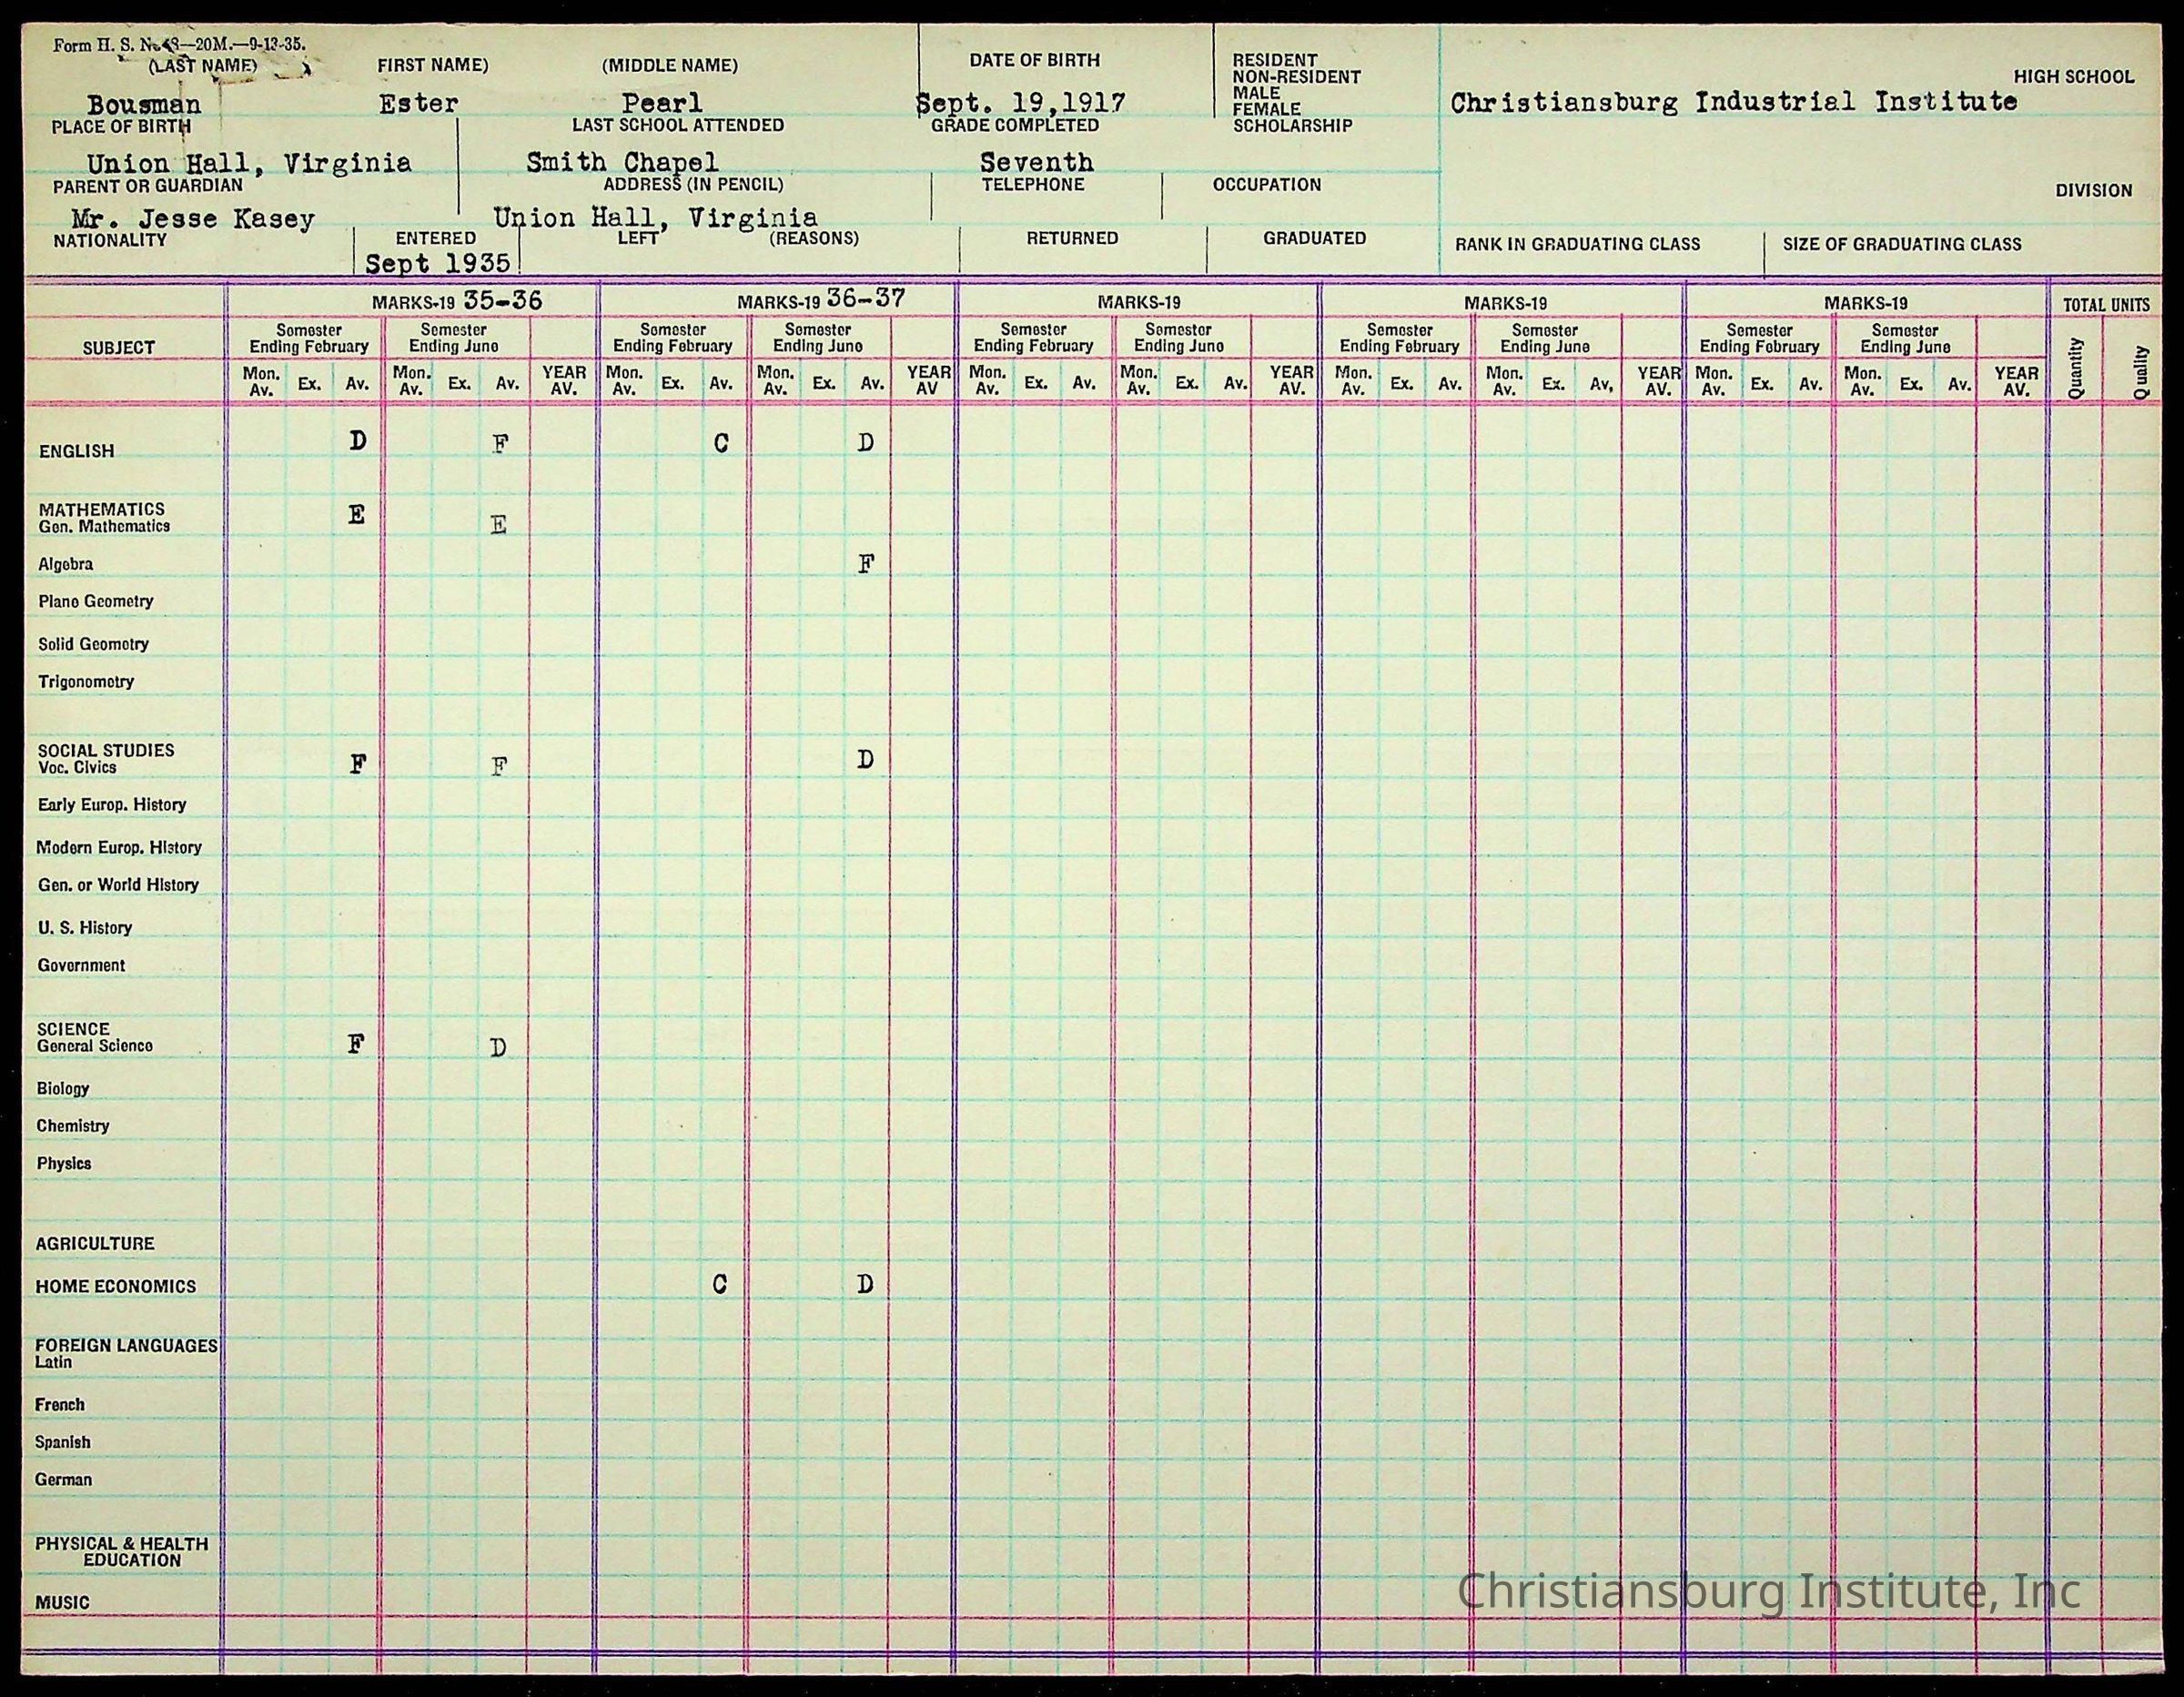Click the first name Ester
Viewport: 2184px width, 1697px height.
coord(418,103)
